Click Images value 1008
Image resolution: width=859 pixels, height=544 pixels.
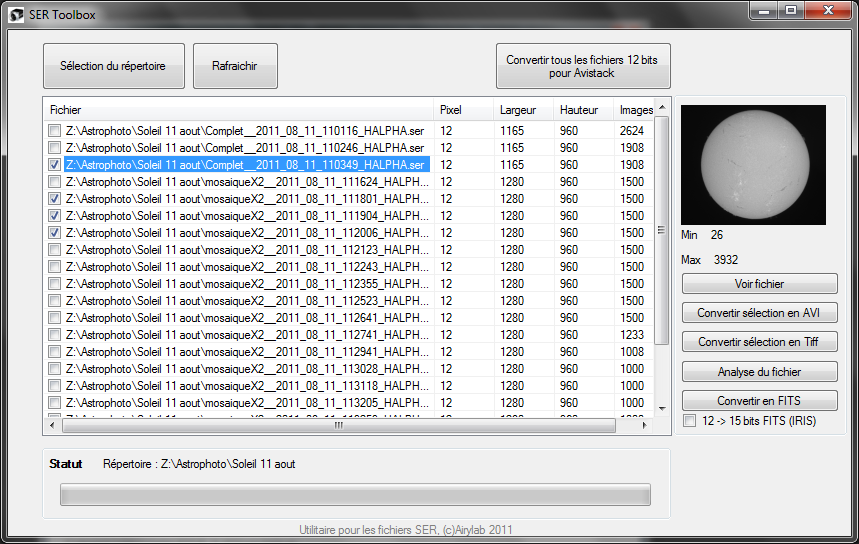click(632, 351)
